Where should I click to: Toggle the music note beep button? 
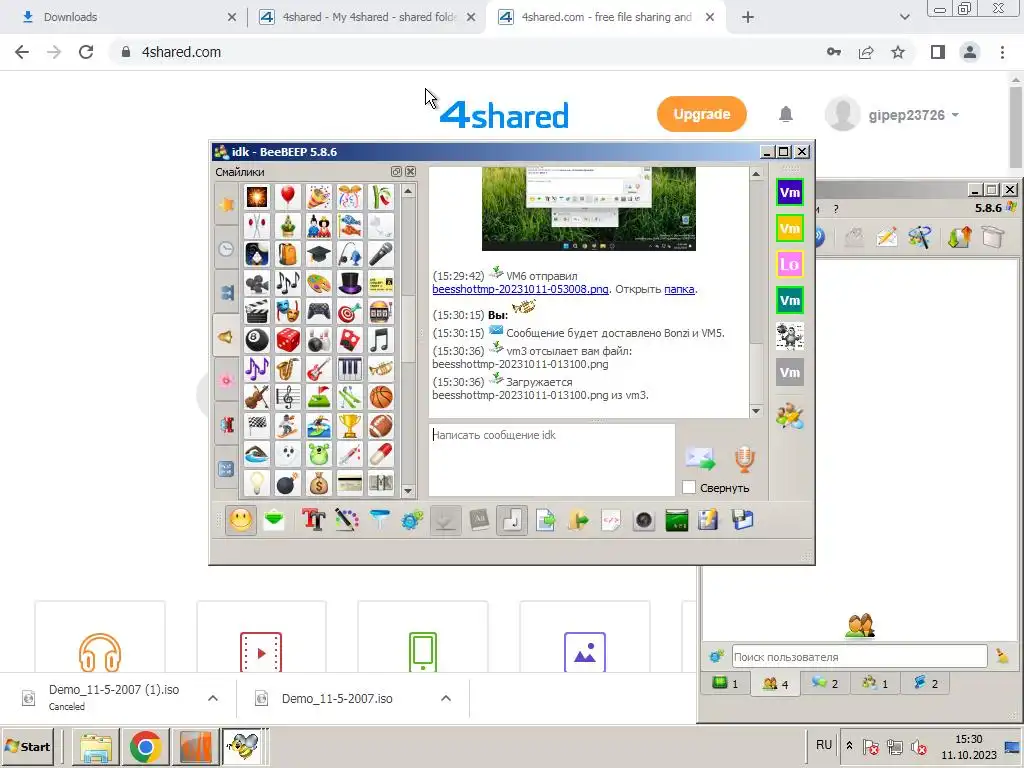click(x=512, y=520)
